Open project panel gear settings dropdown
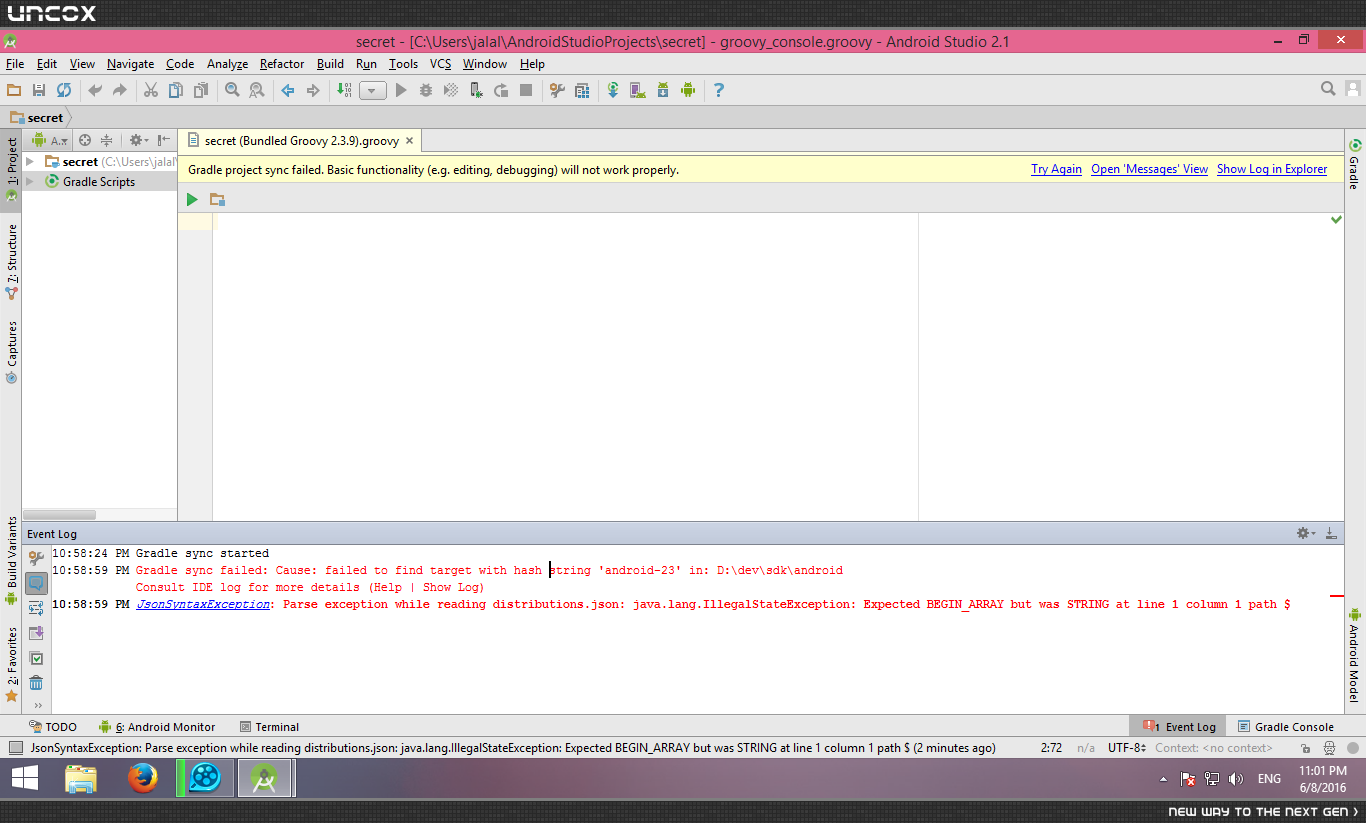This screenshot has width=1366, height=823. pos(138,141)
